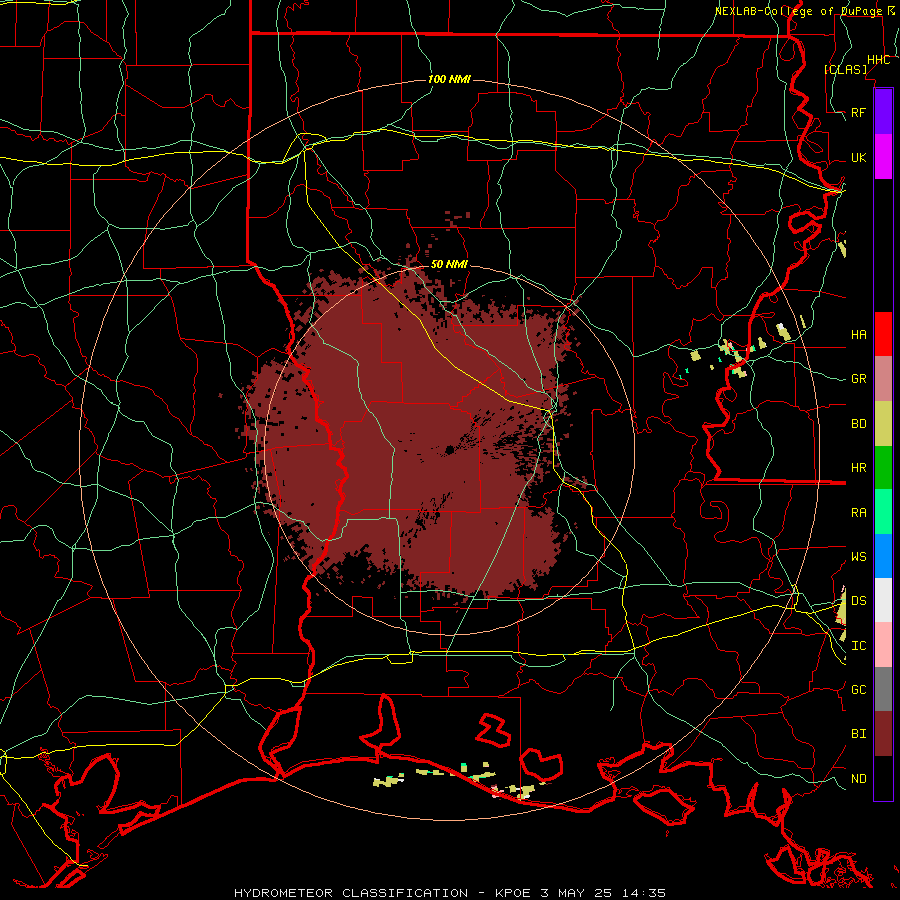Click the BI legend label

click(859, 734)
